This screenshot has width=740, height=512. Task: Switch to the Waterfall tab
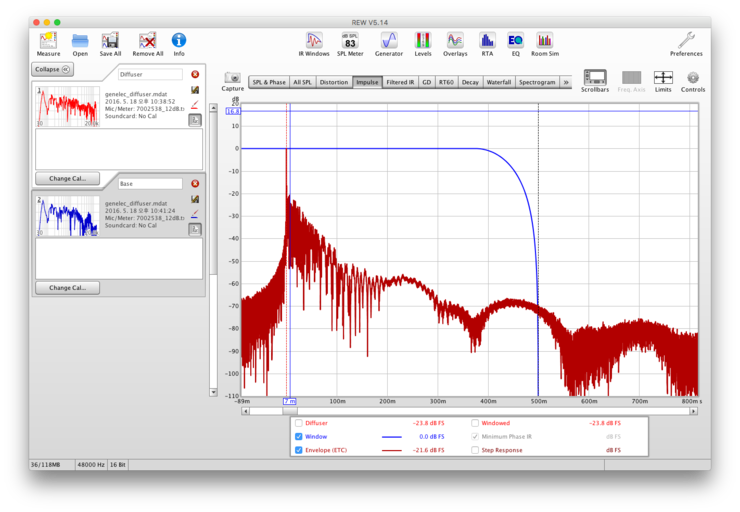tap(498, 82)
